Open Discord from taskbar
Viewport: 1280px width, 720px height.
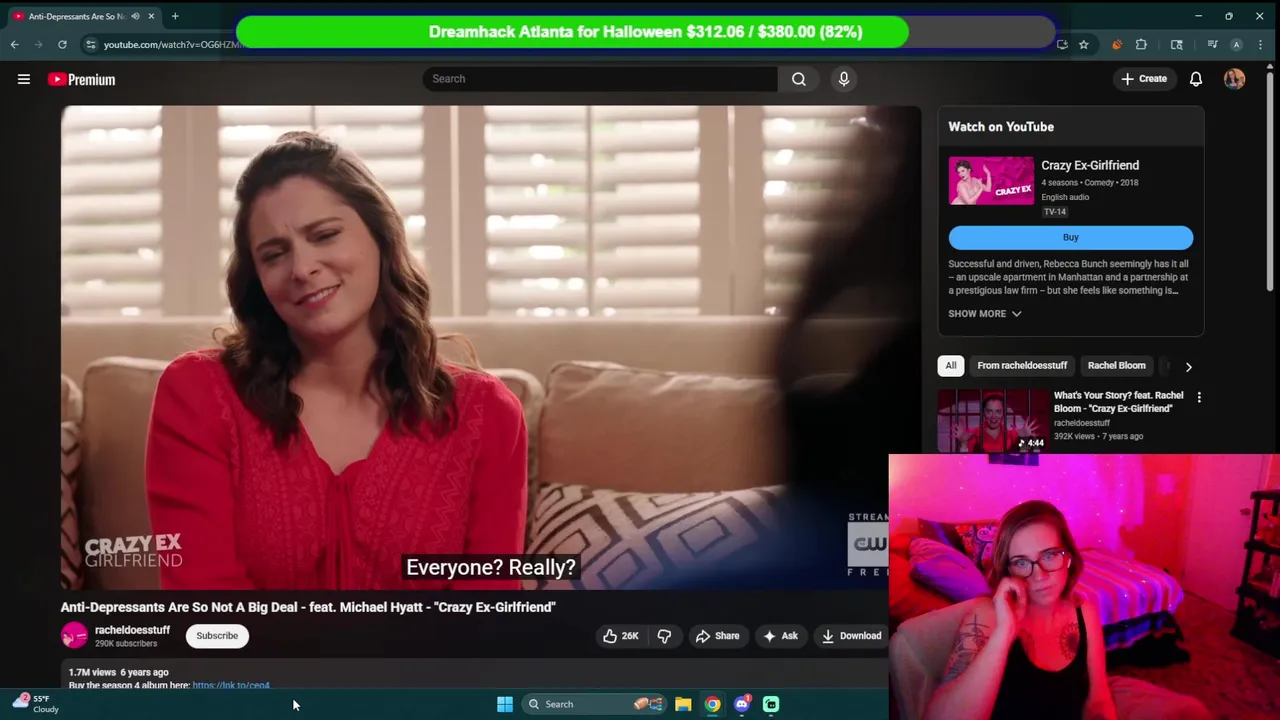click(x=741, y=704)
